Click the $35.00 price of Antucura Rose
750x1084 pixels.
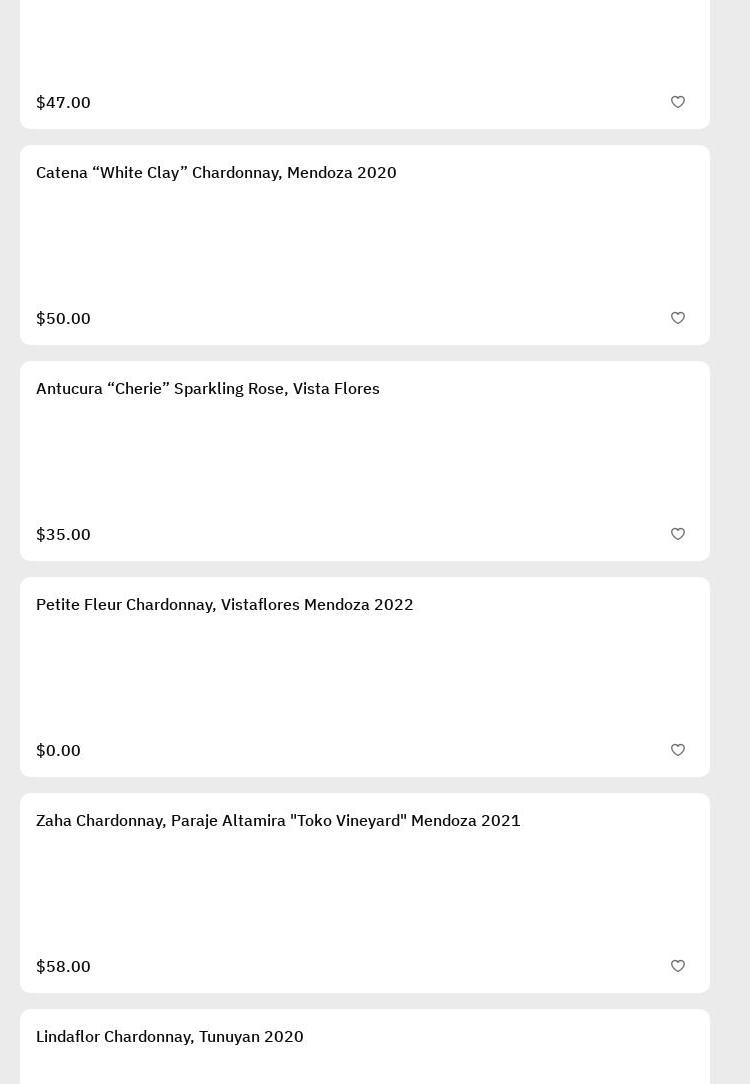[x=63, y=535]
